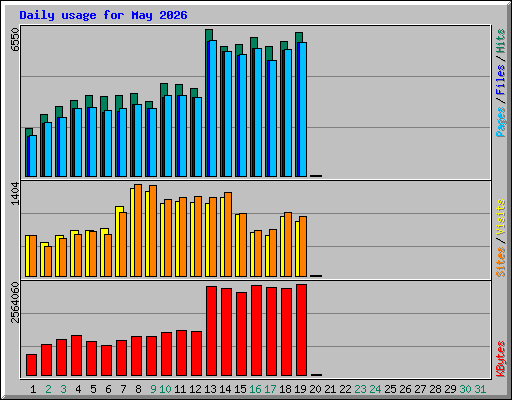Viewport: 512px width, 400px height.
Task: Click the red KBytes bar for day 19
Action: (301, 330)
